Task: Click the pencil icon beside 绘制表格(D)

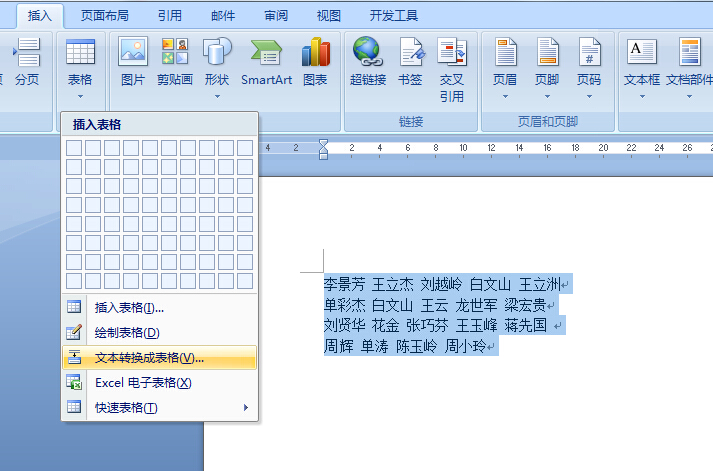Action: 74,332
